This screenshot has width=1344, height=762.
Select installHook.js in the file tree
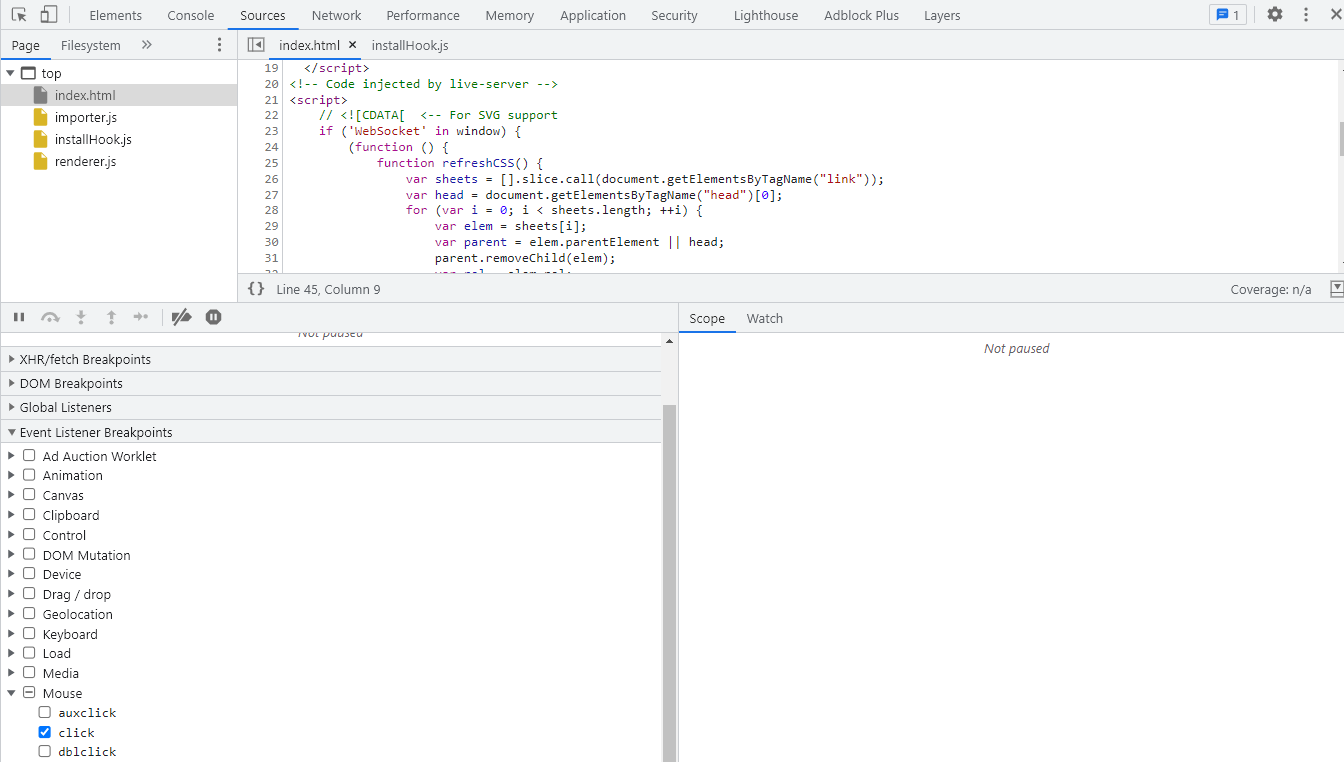[x=118, y=139]
